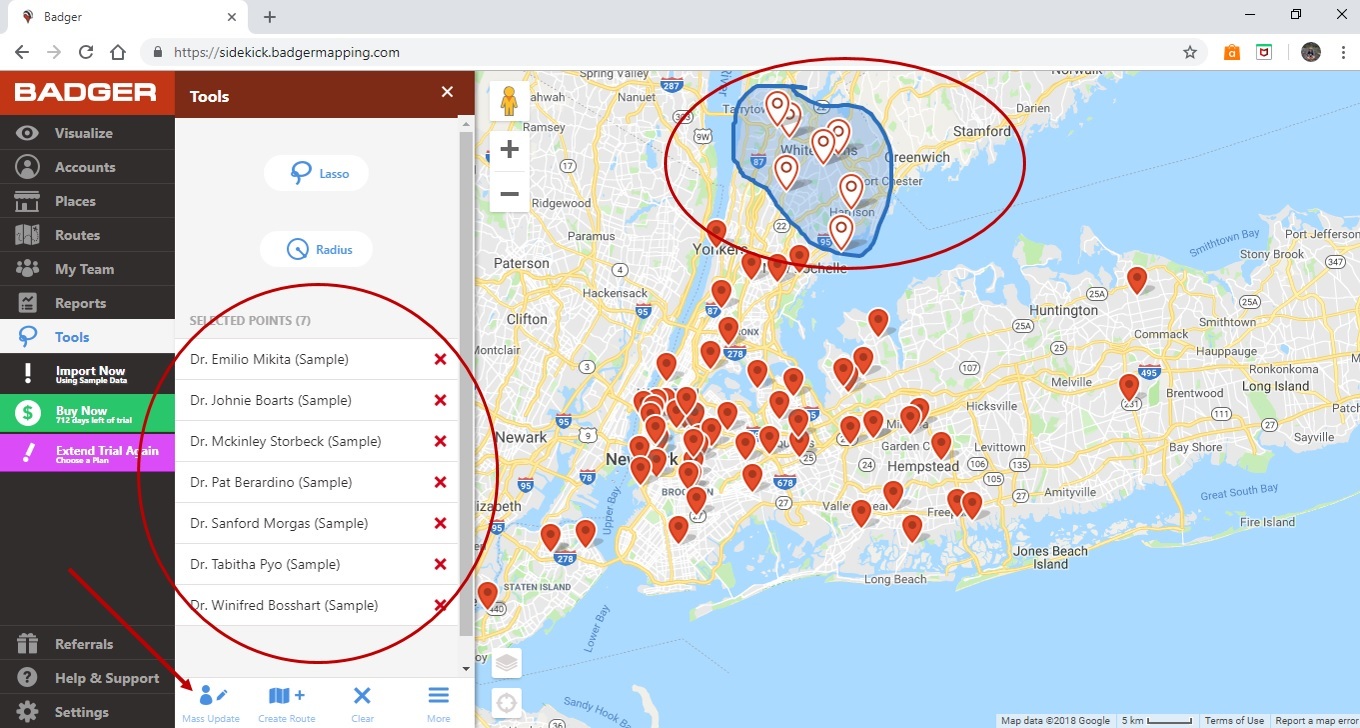
Task: Clear the selected points
Action: click(362, 703)
